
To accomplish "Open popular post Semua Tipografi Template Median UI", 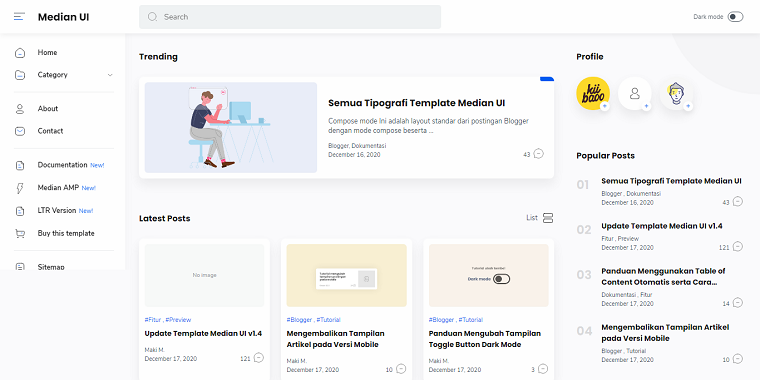I will coord(671,181).
